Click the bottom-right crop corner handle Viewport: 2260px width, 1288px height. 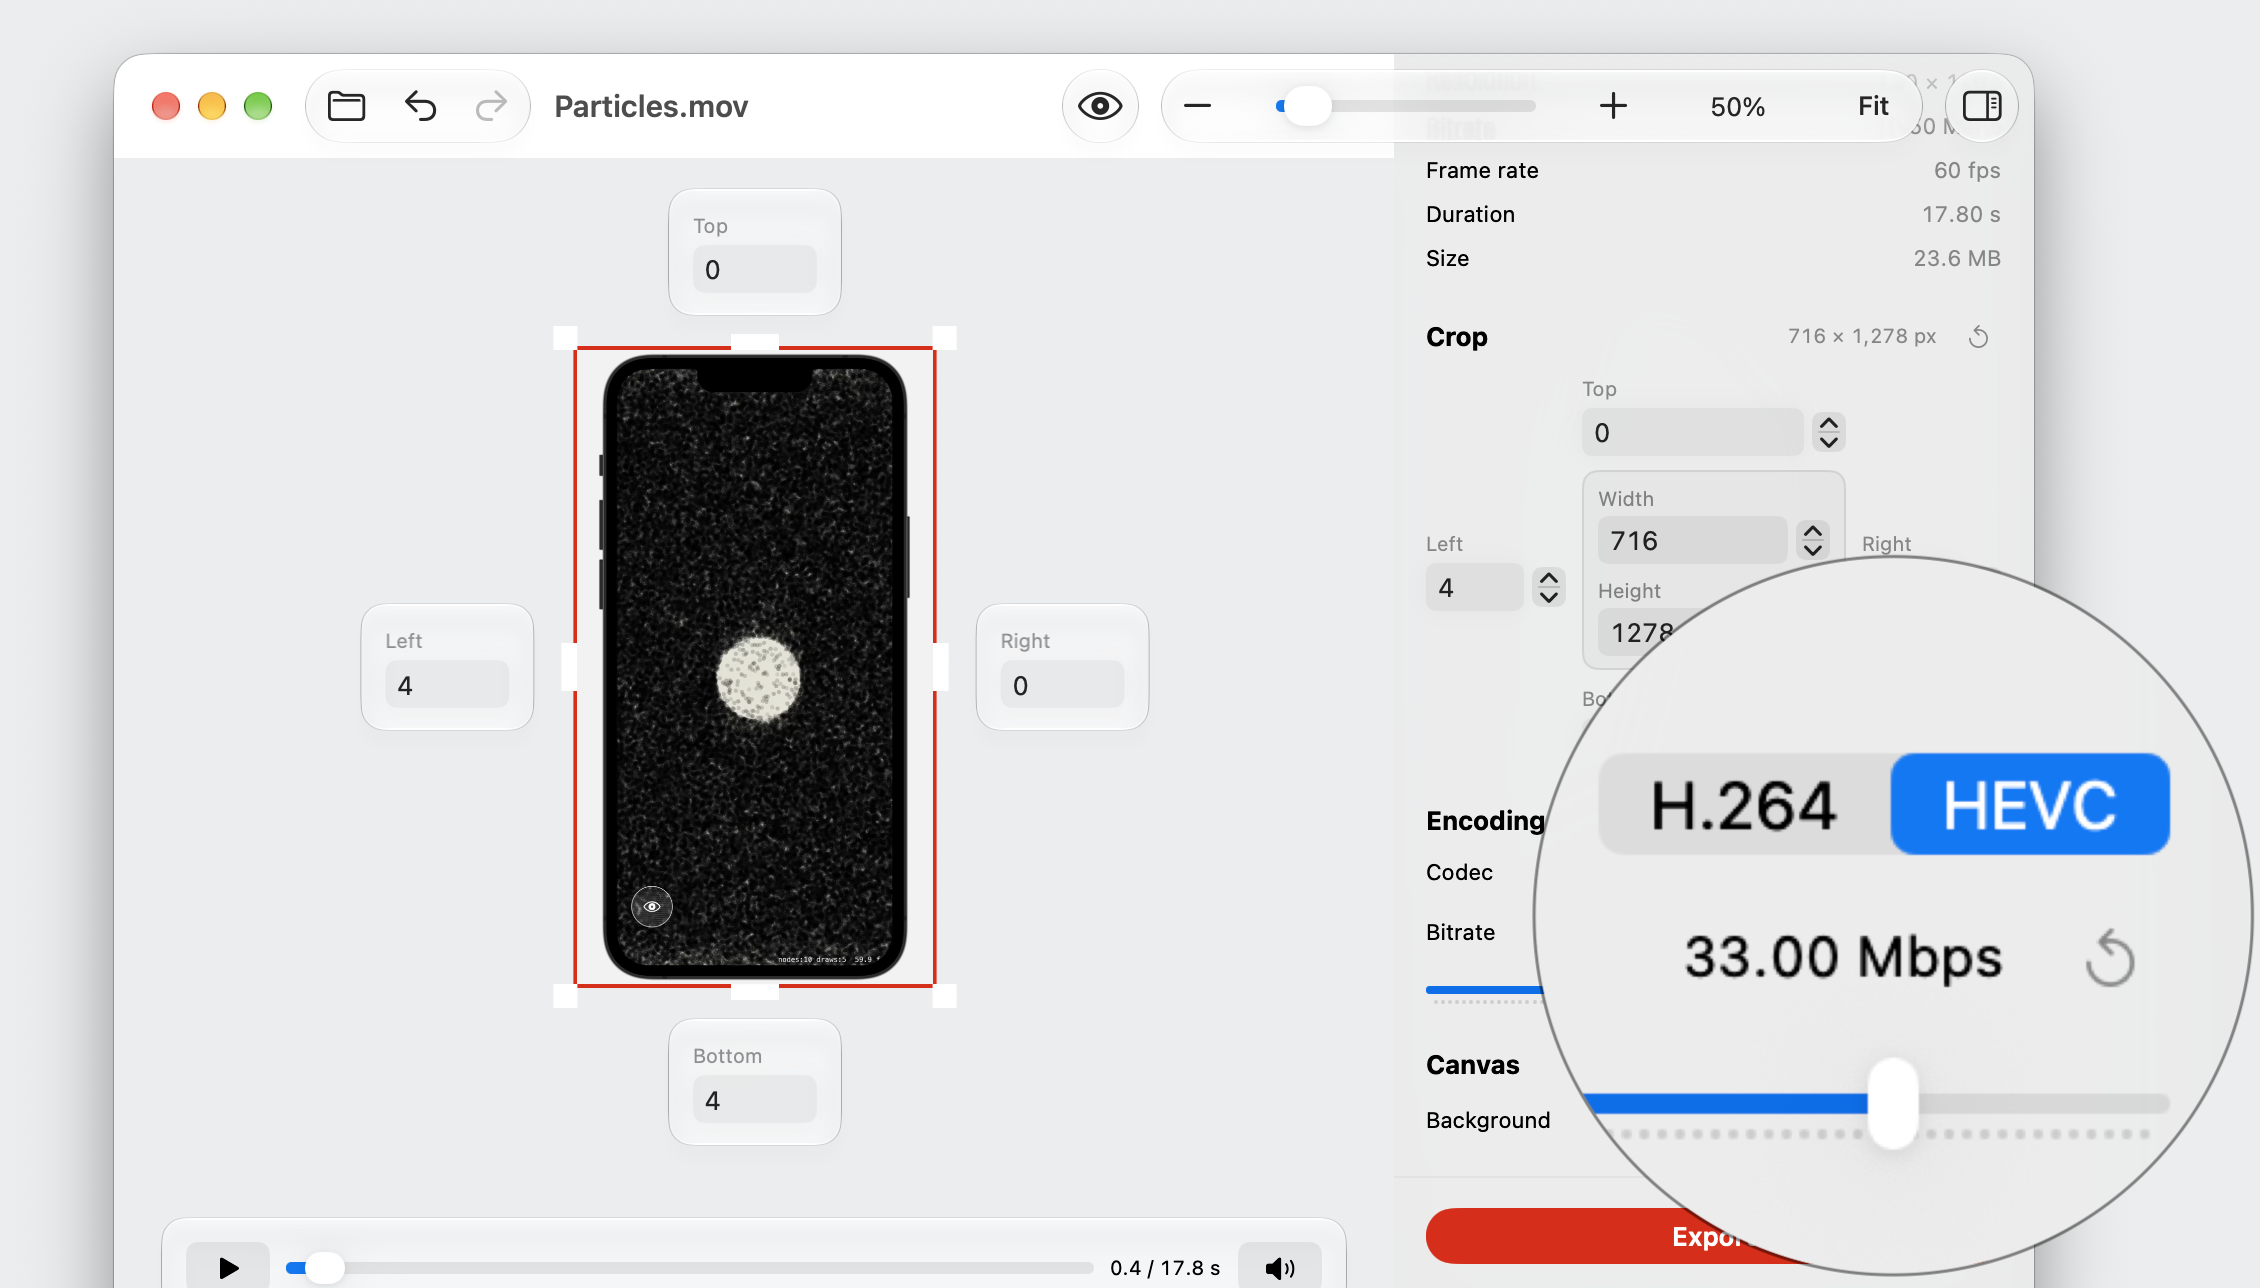pos(944,996)
